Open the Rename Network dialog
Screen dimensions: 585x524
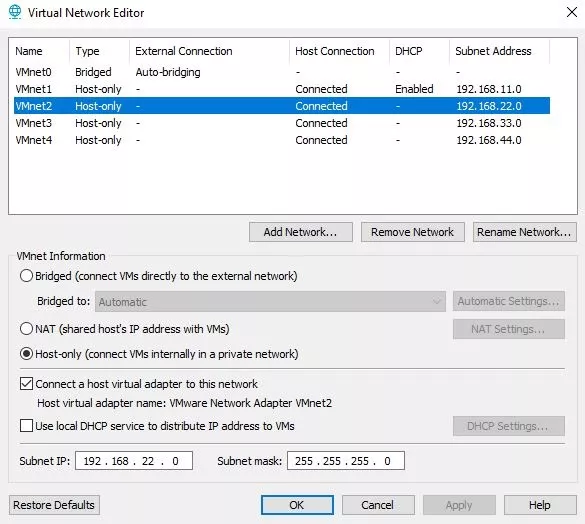point(525,232)
